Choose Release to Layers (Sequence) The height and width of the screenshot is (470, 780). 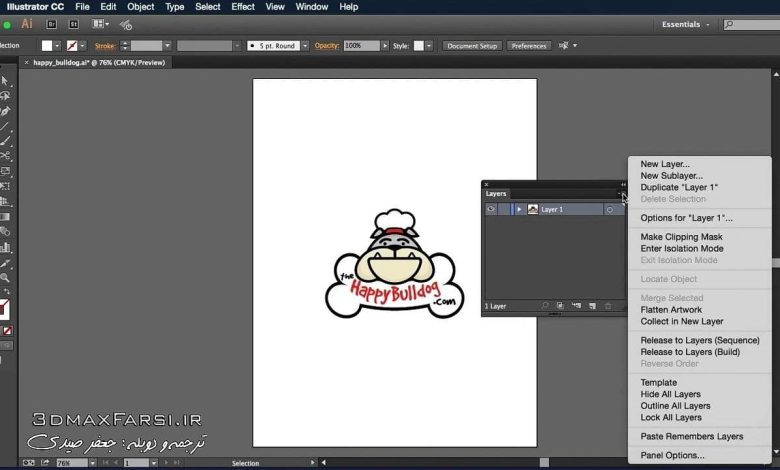[x=699, y=340]
